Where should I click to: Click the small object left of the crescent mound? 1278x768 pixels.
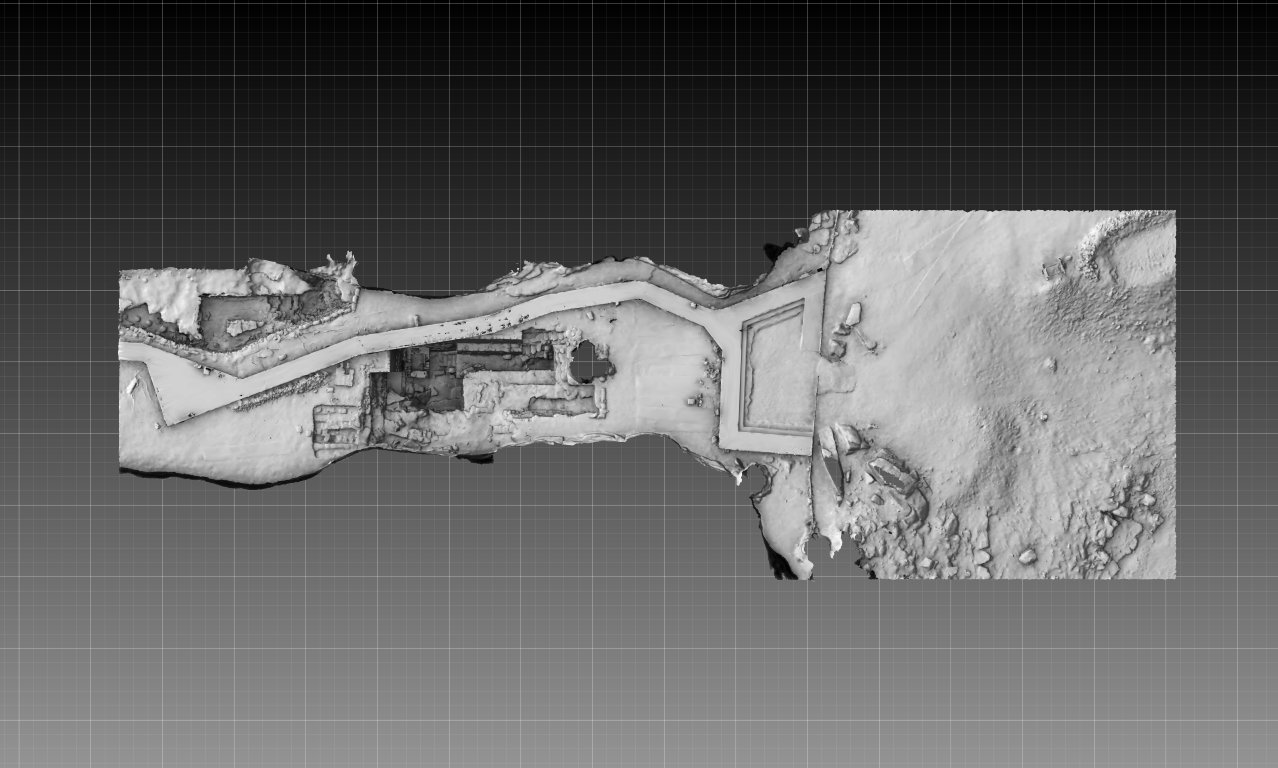[x=1054, y=268]
